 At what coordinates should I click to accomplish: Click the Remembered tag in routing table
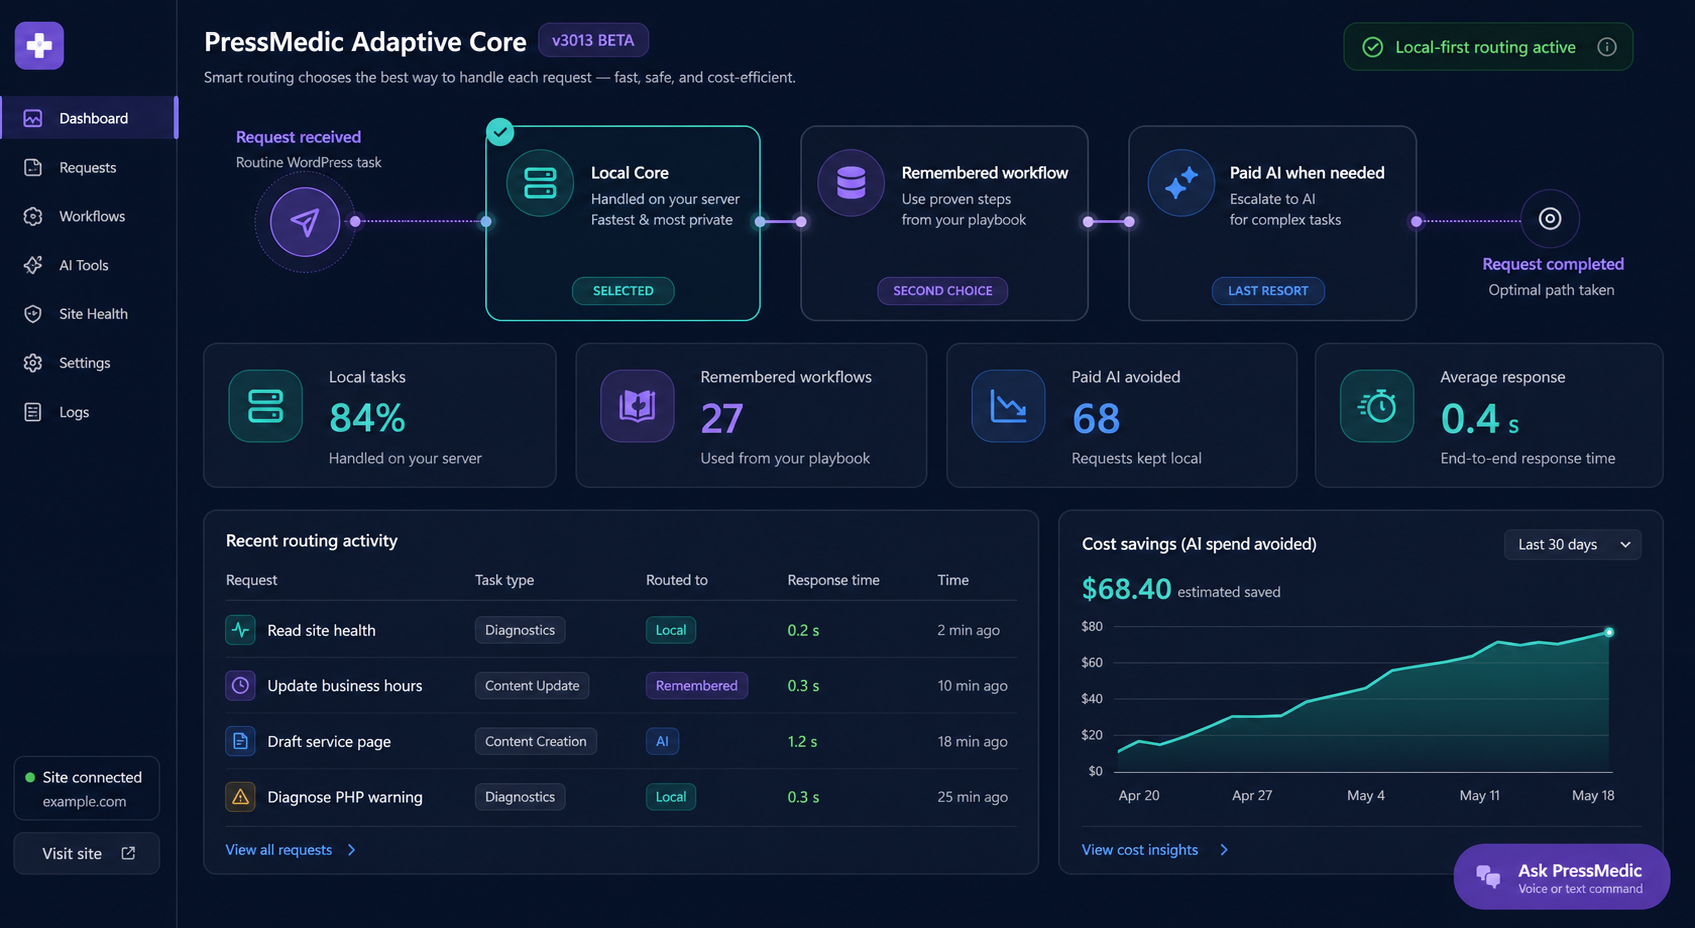(x=697, y=685)
